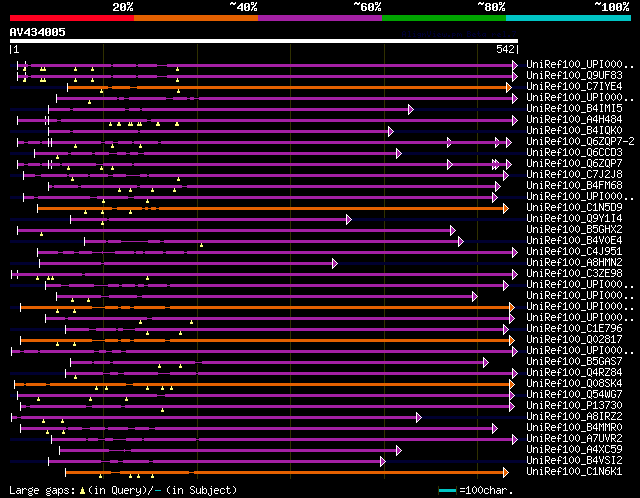Click the red 20% legend color segment
The height and width of the screenshot is (498, 640).
(72, 18)
